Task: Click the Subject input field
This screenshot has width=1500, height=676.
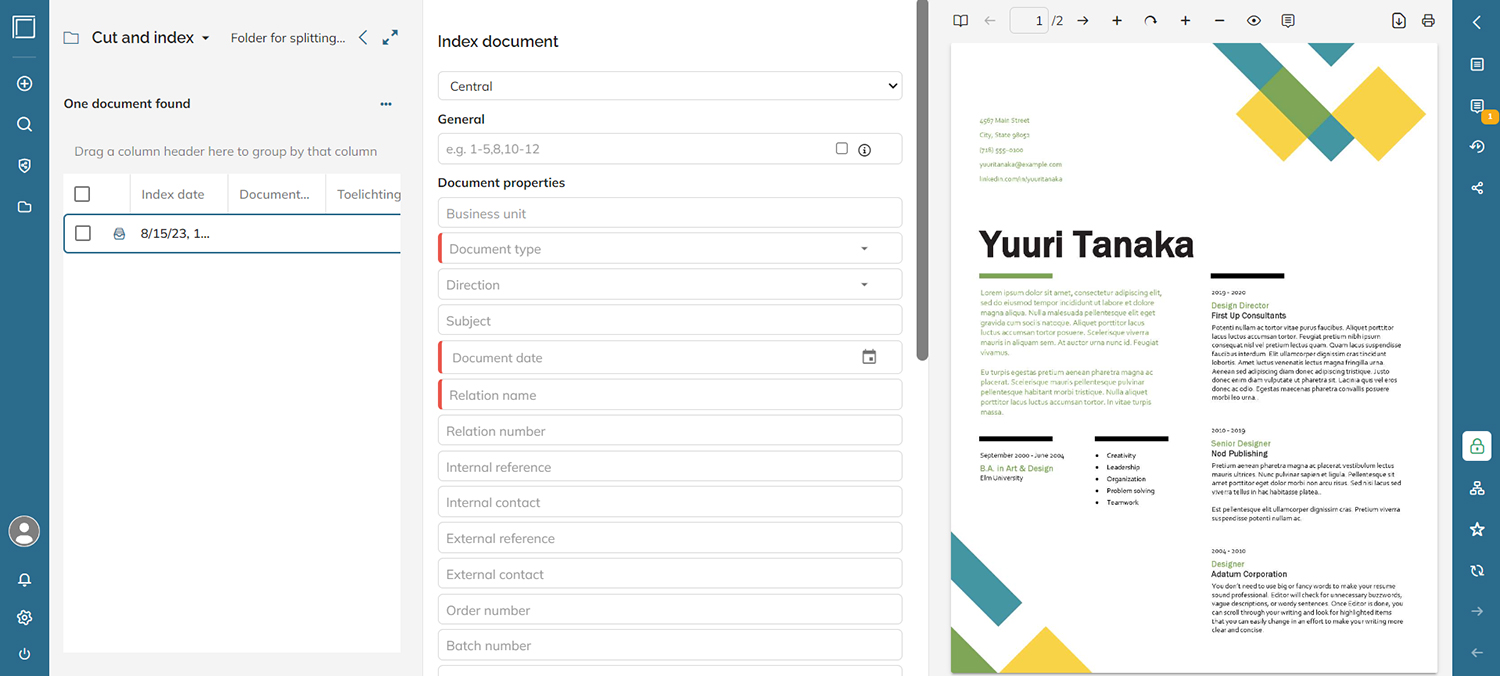Action: point(669,321)
